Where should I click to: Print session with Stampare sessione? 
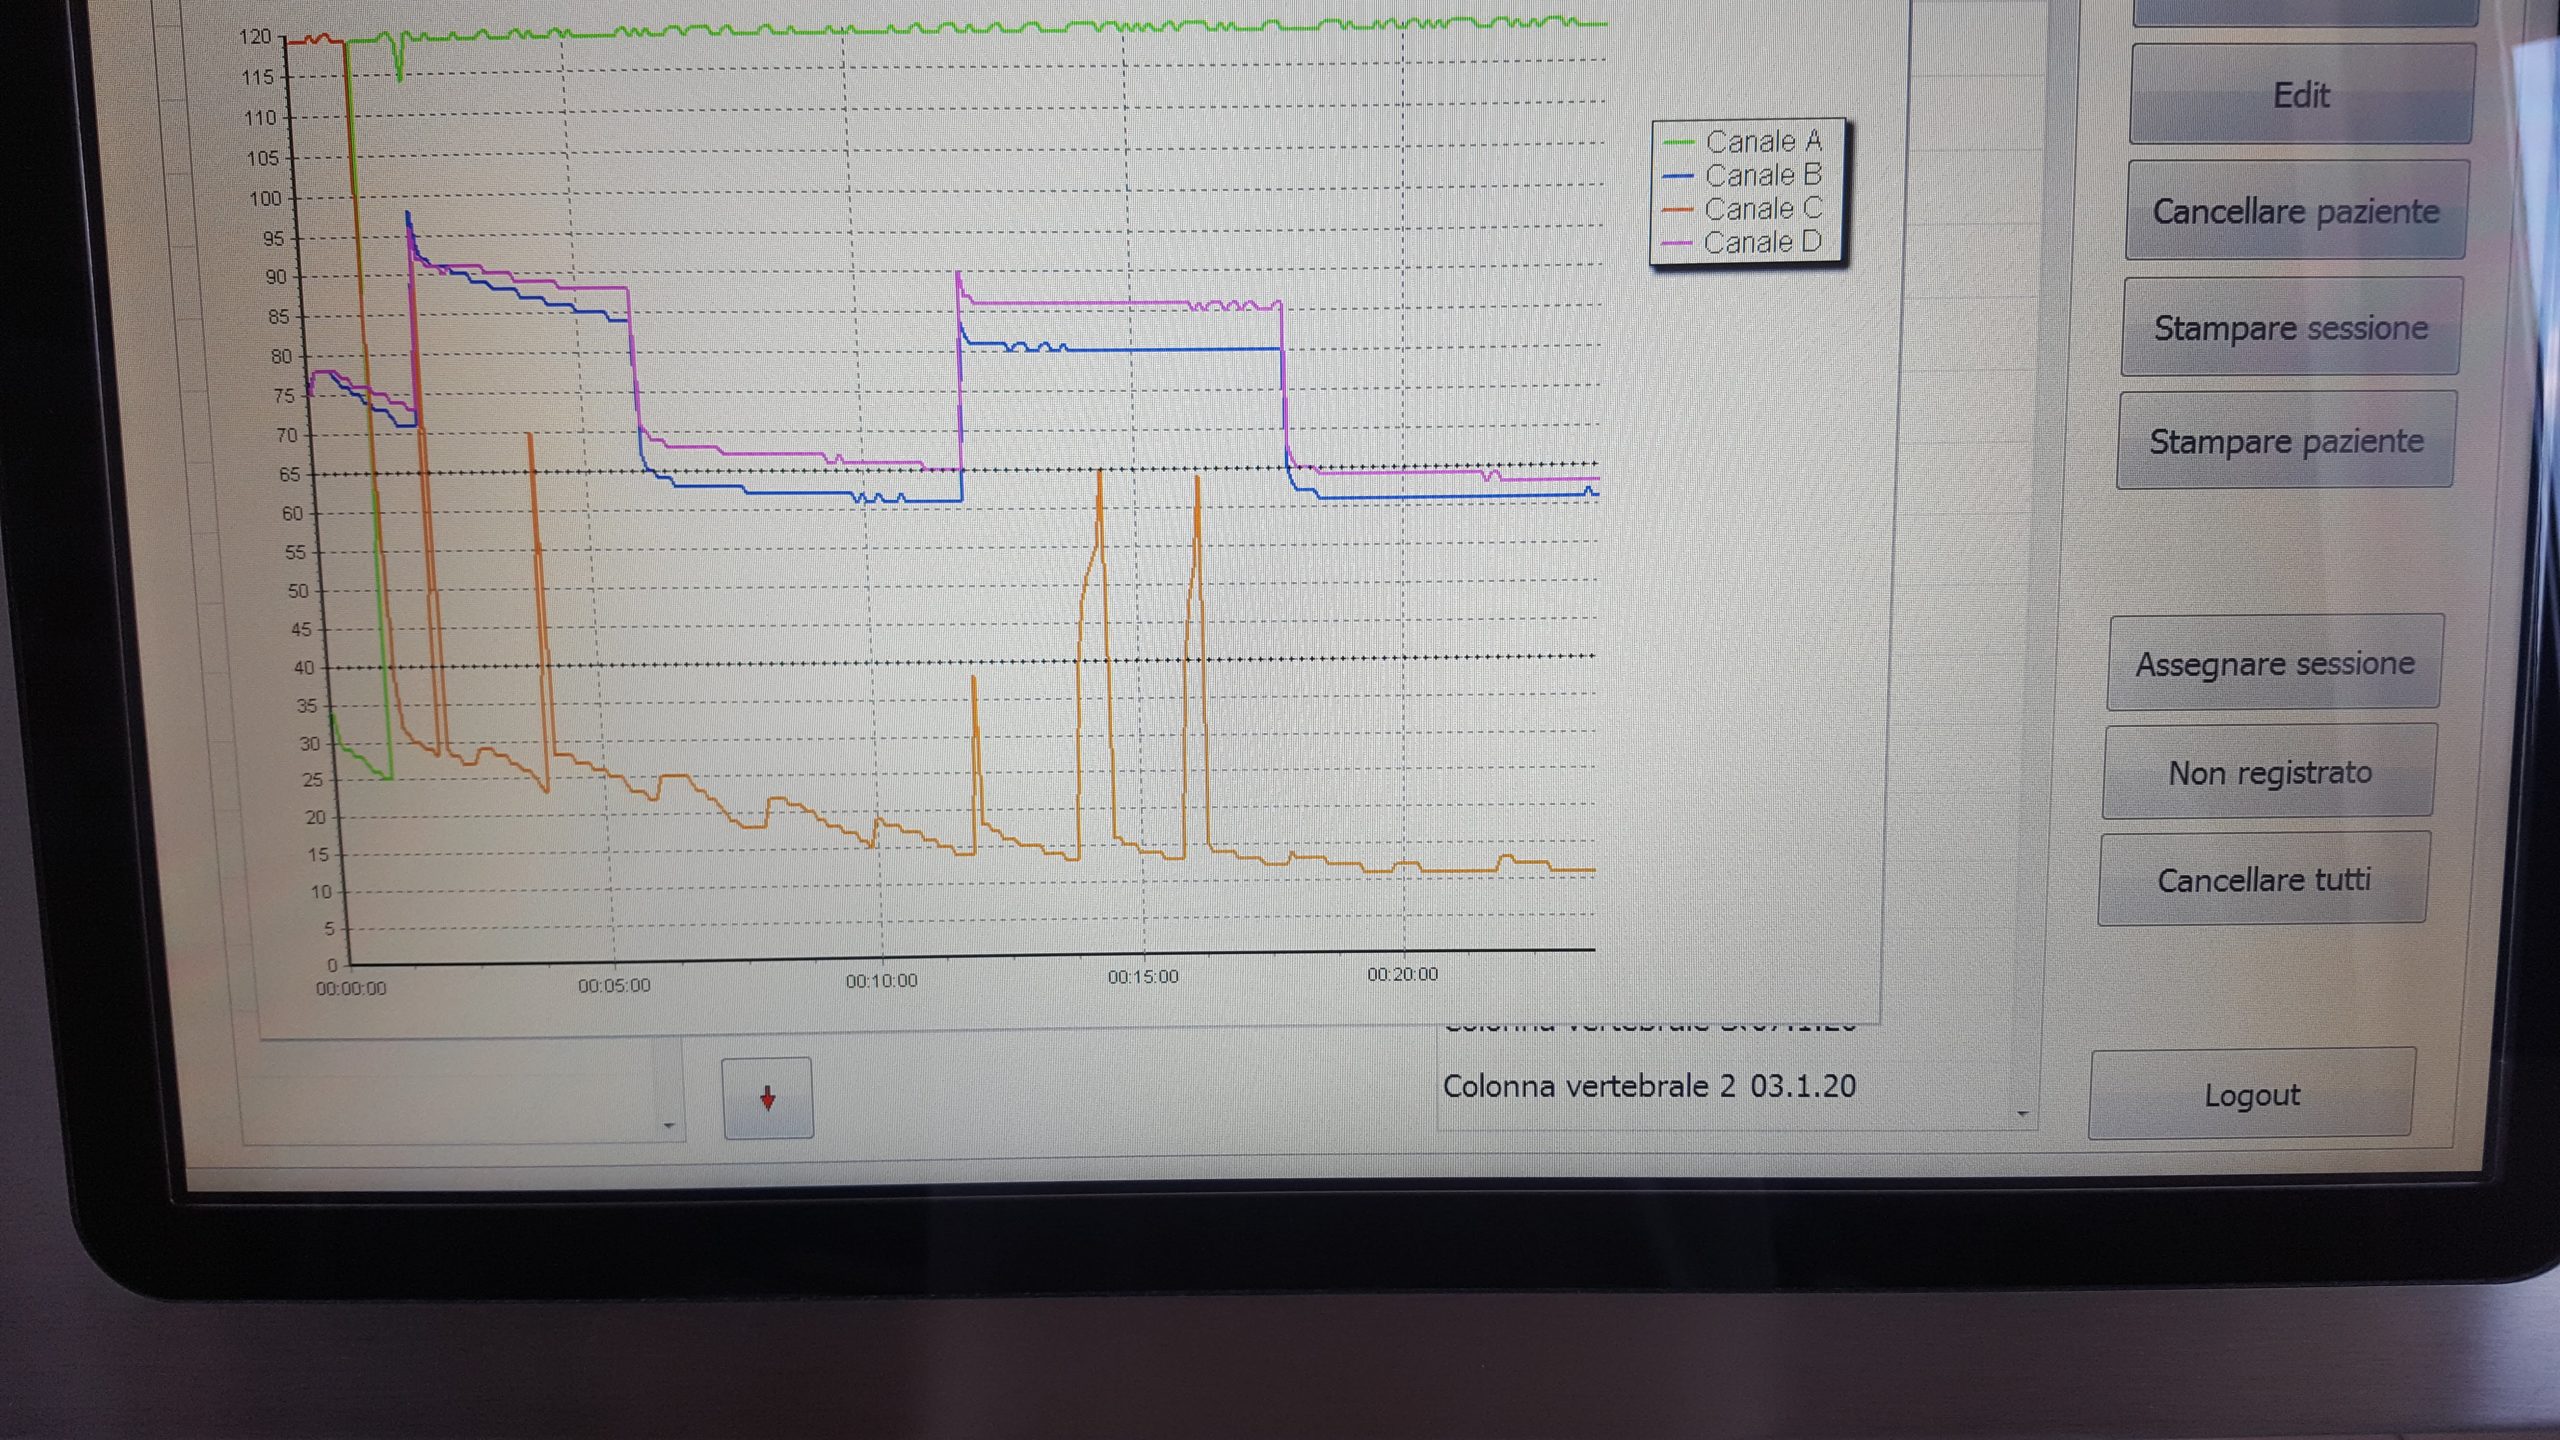coord(2291,327)
